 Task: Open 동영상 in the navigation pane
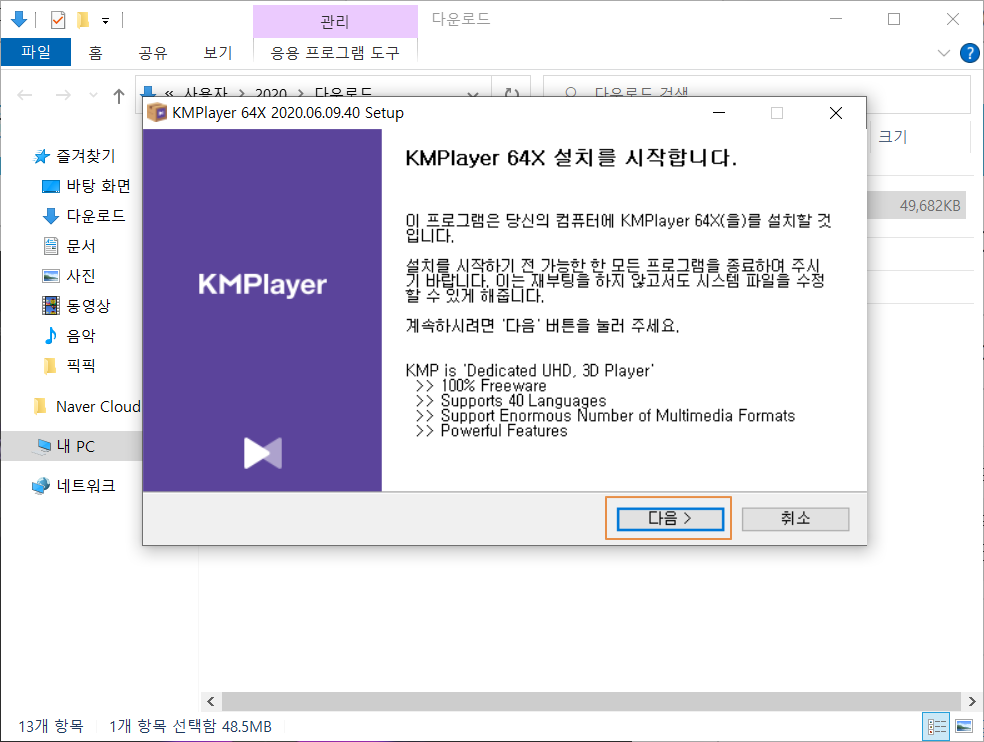point(88,306)
